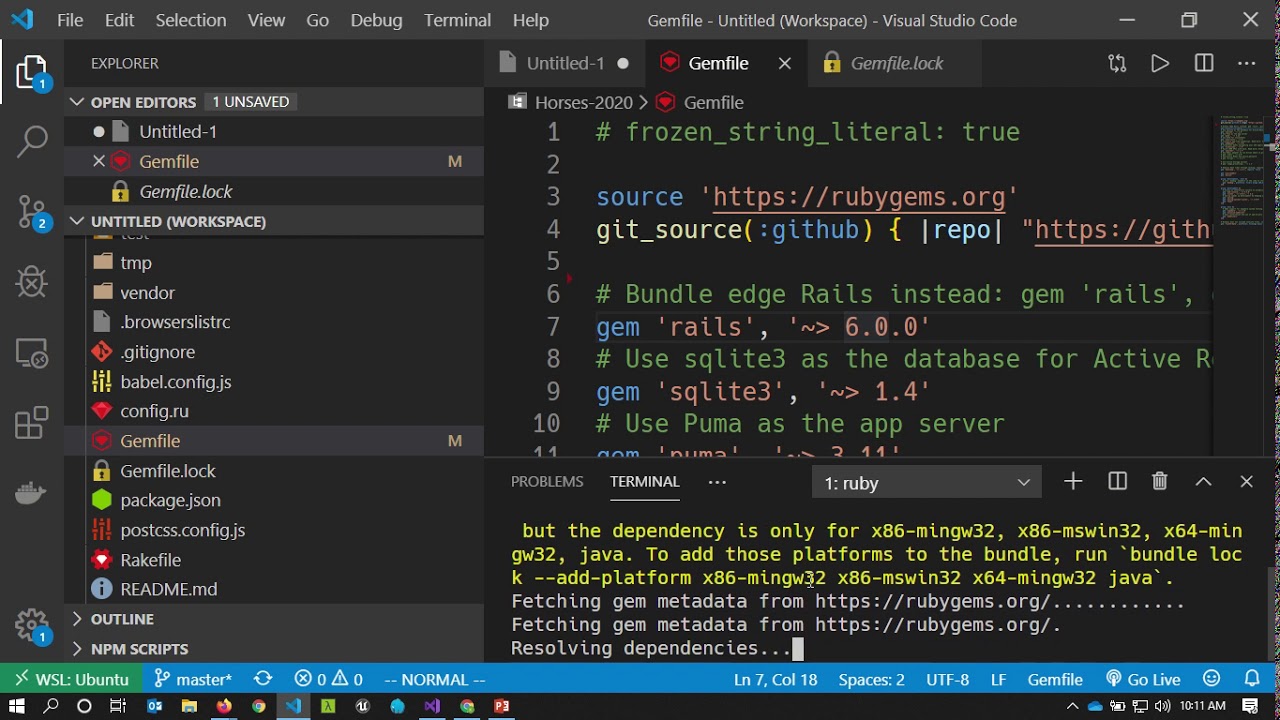Open the Help menu
This screenshot has height=720, width=1280.
[531, 20]
